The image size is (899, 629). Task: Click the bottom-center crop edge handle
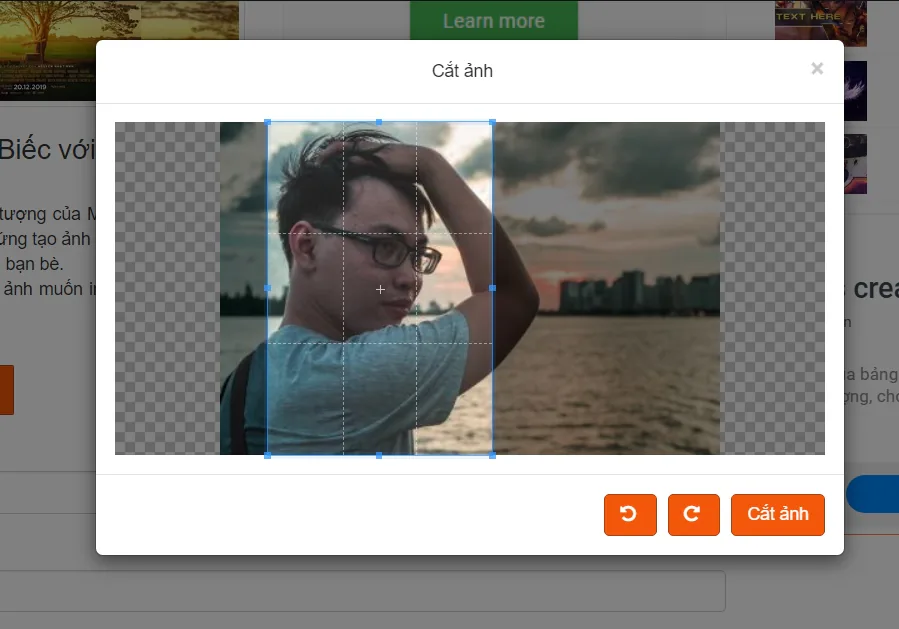379,455
